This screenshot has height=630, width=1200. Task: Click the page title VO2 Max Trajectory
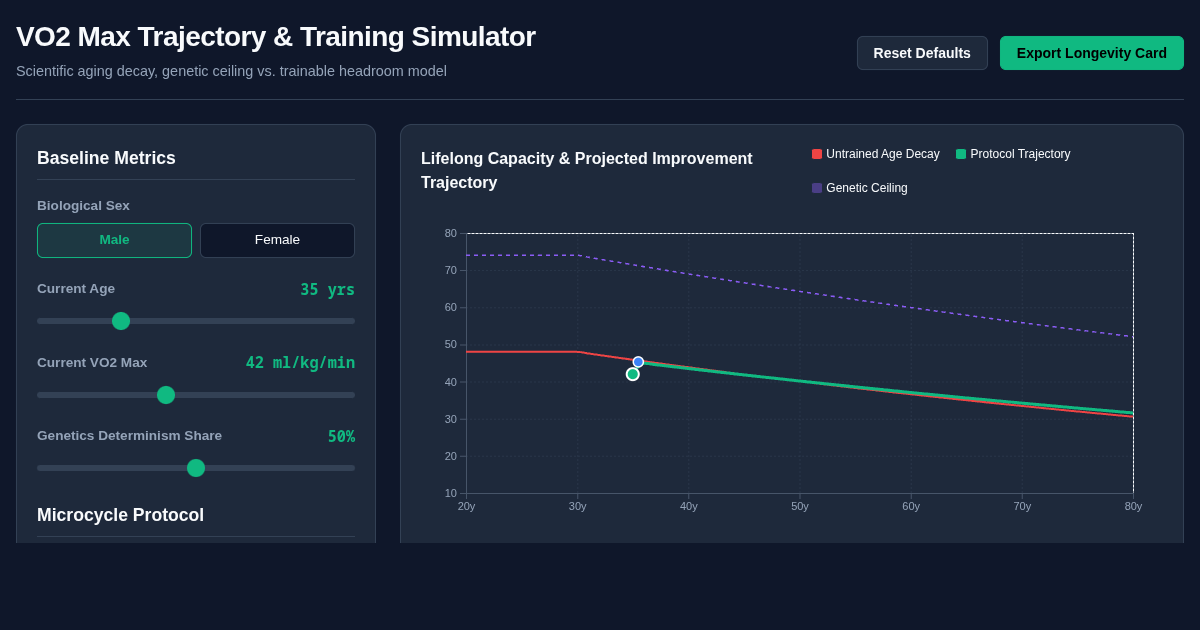[x=276, y=37]
